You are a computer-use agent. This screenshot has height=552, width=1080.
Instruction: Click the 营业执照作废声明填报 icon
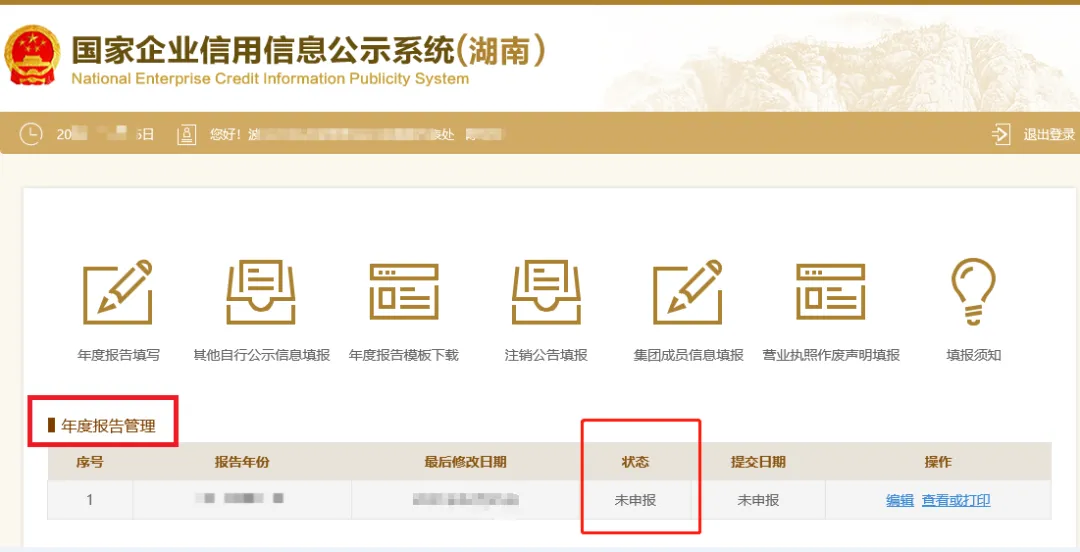point(831,292)
